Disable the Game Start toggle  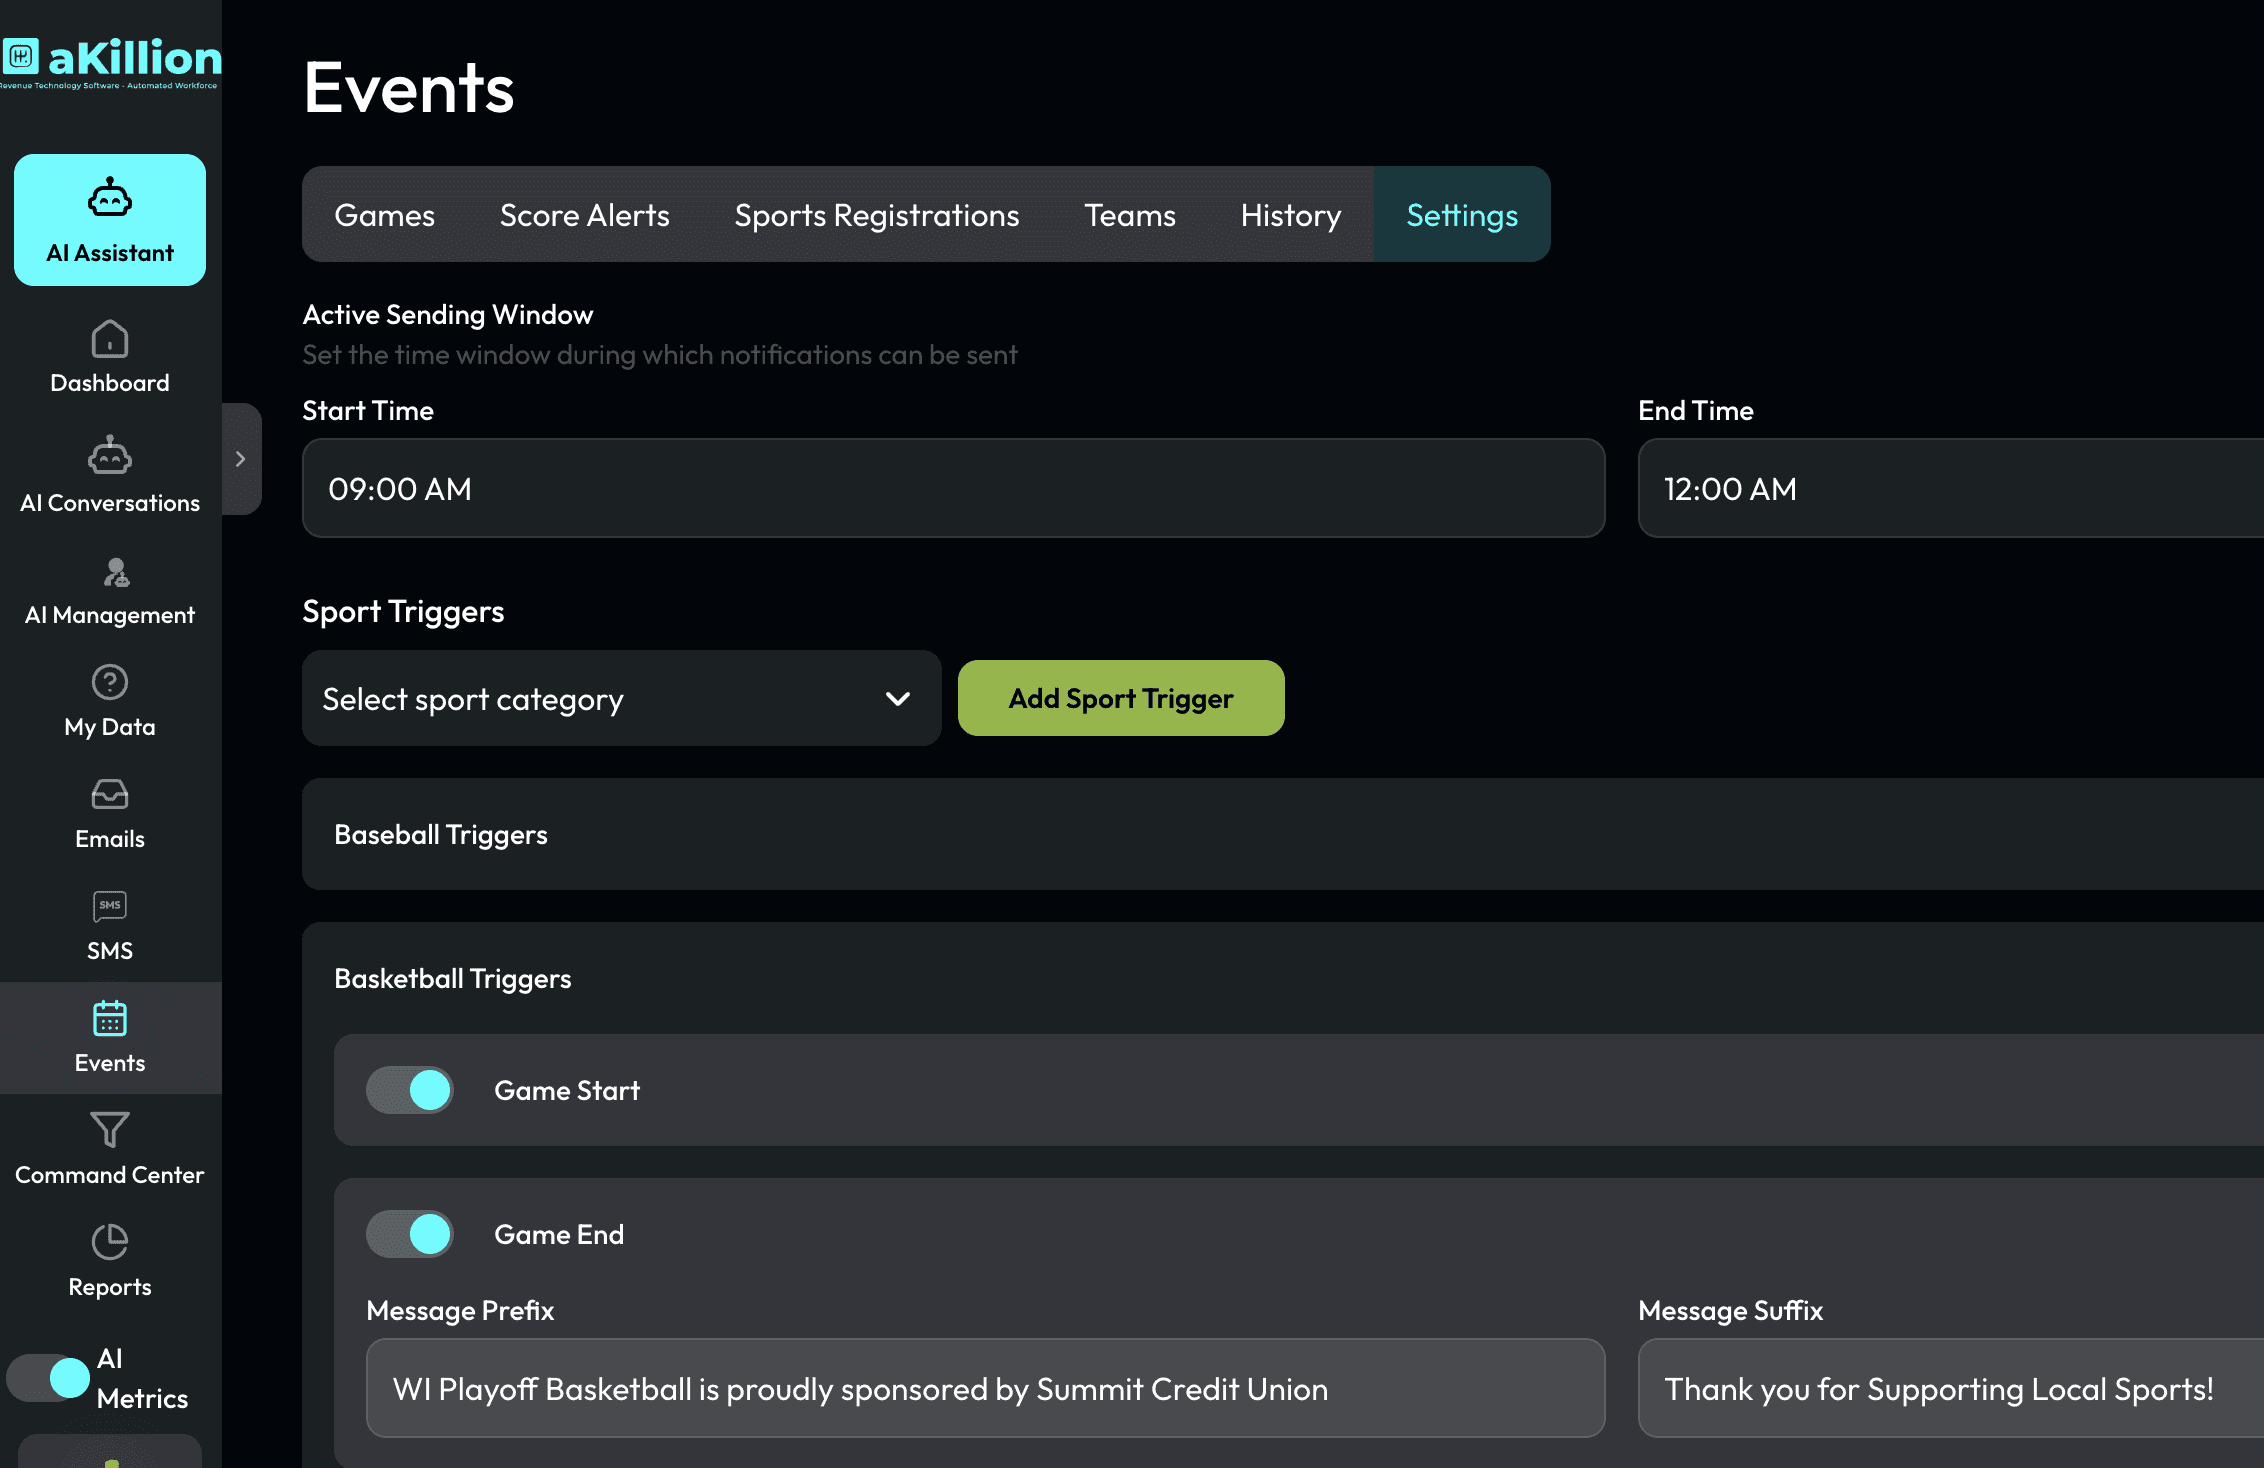point(410,1090)
